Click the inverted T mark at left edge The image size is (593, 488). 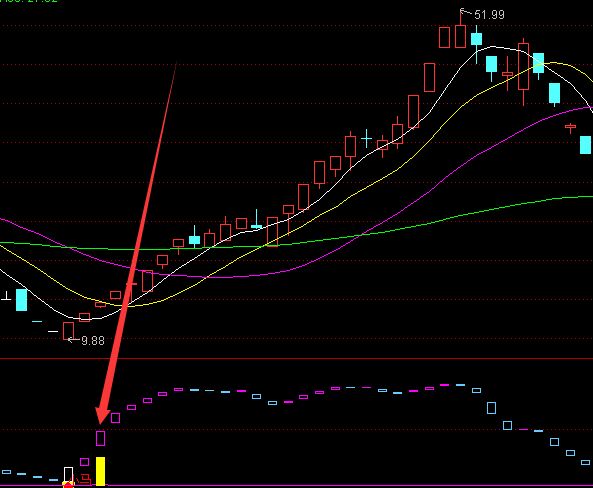coord(6,296)
